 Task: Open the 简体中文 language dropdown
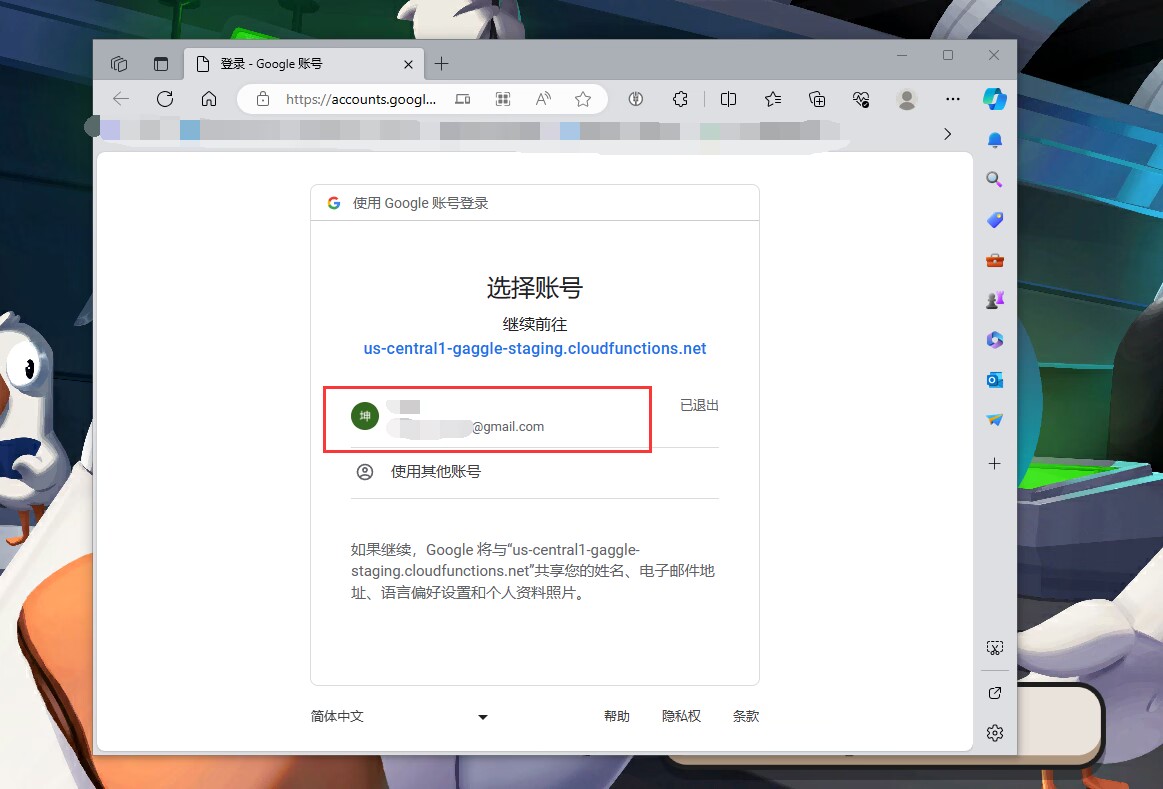(x=399, y=716)
